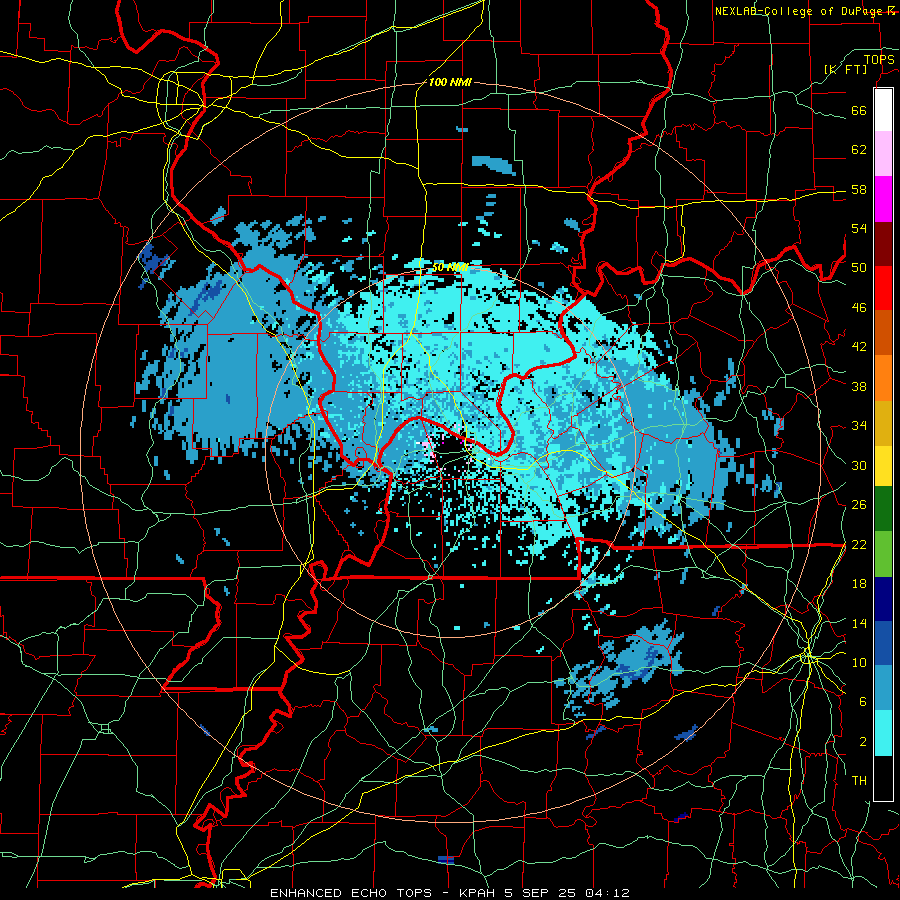Image resolution: width=900 pixels, height=900 pixels.
Task: Click the 30 legend value label
Action: pos(859,465)
